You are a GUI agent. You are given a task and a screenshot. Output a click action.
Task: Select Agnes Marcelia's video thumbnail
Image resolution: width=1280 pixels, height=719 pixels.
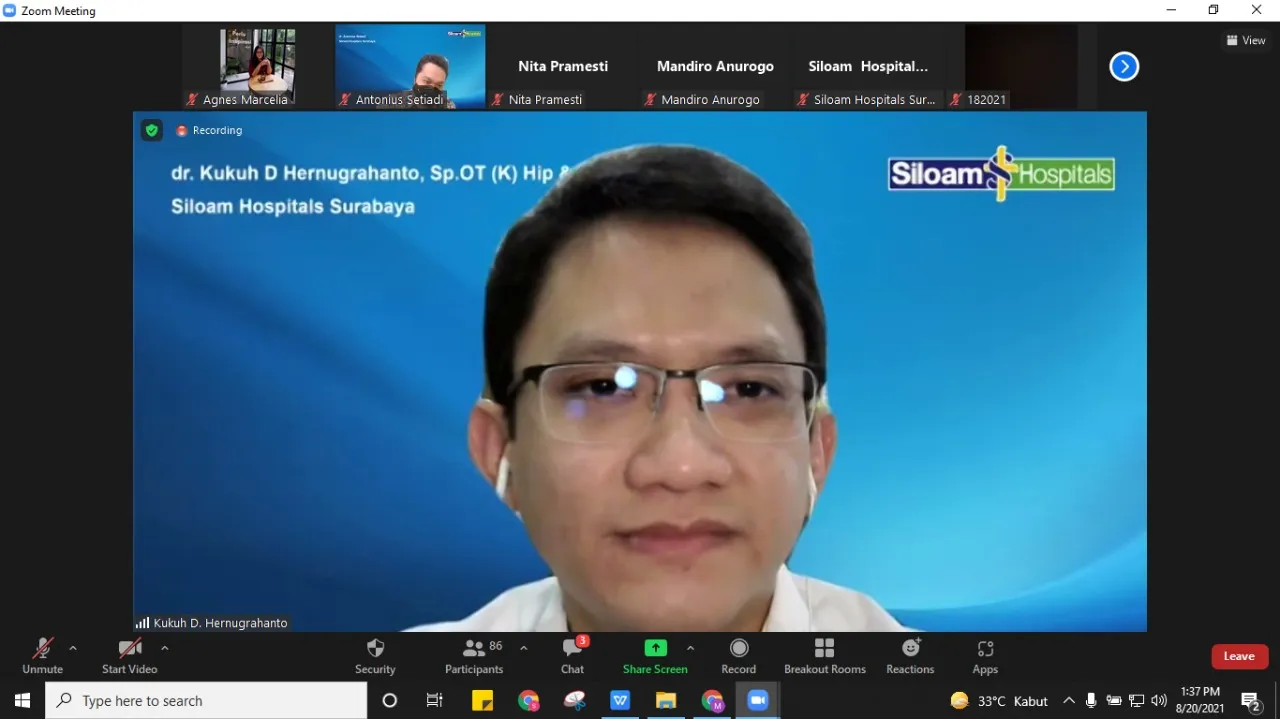tap(258, 67)
